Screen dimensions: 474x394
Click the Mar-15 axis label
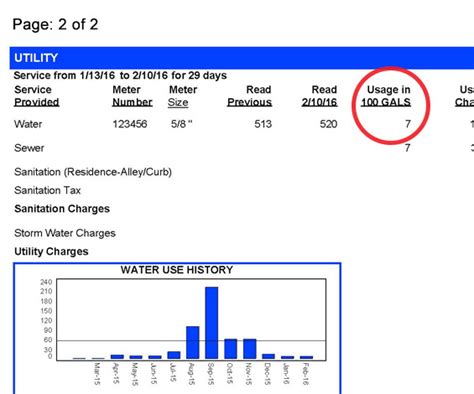point(97,374)
